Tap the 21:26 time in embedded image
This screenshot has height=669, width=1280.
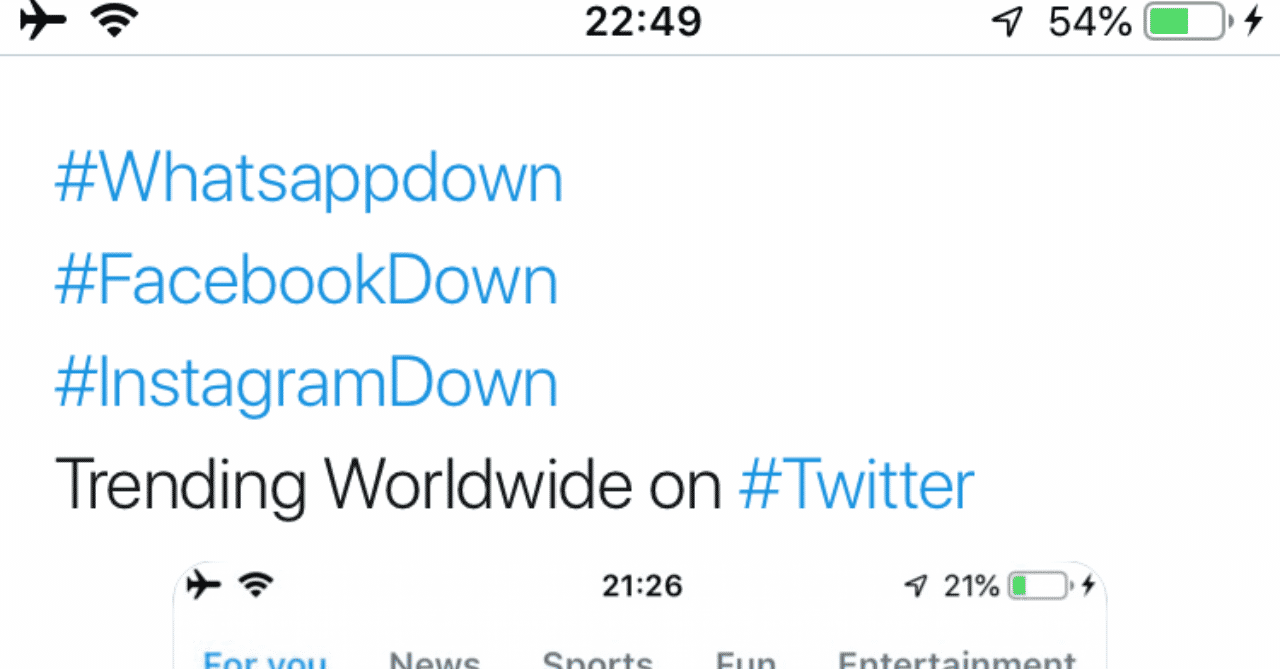[642, 586]
